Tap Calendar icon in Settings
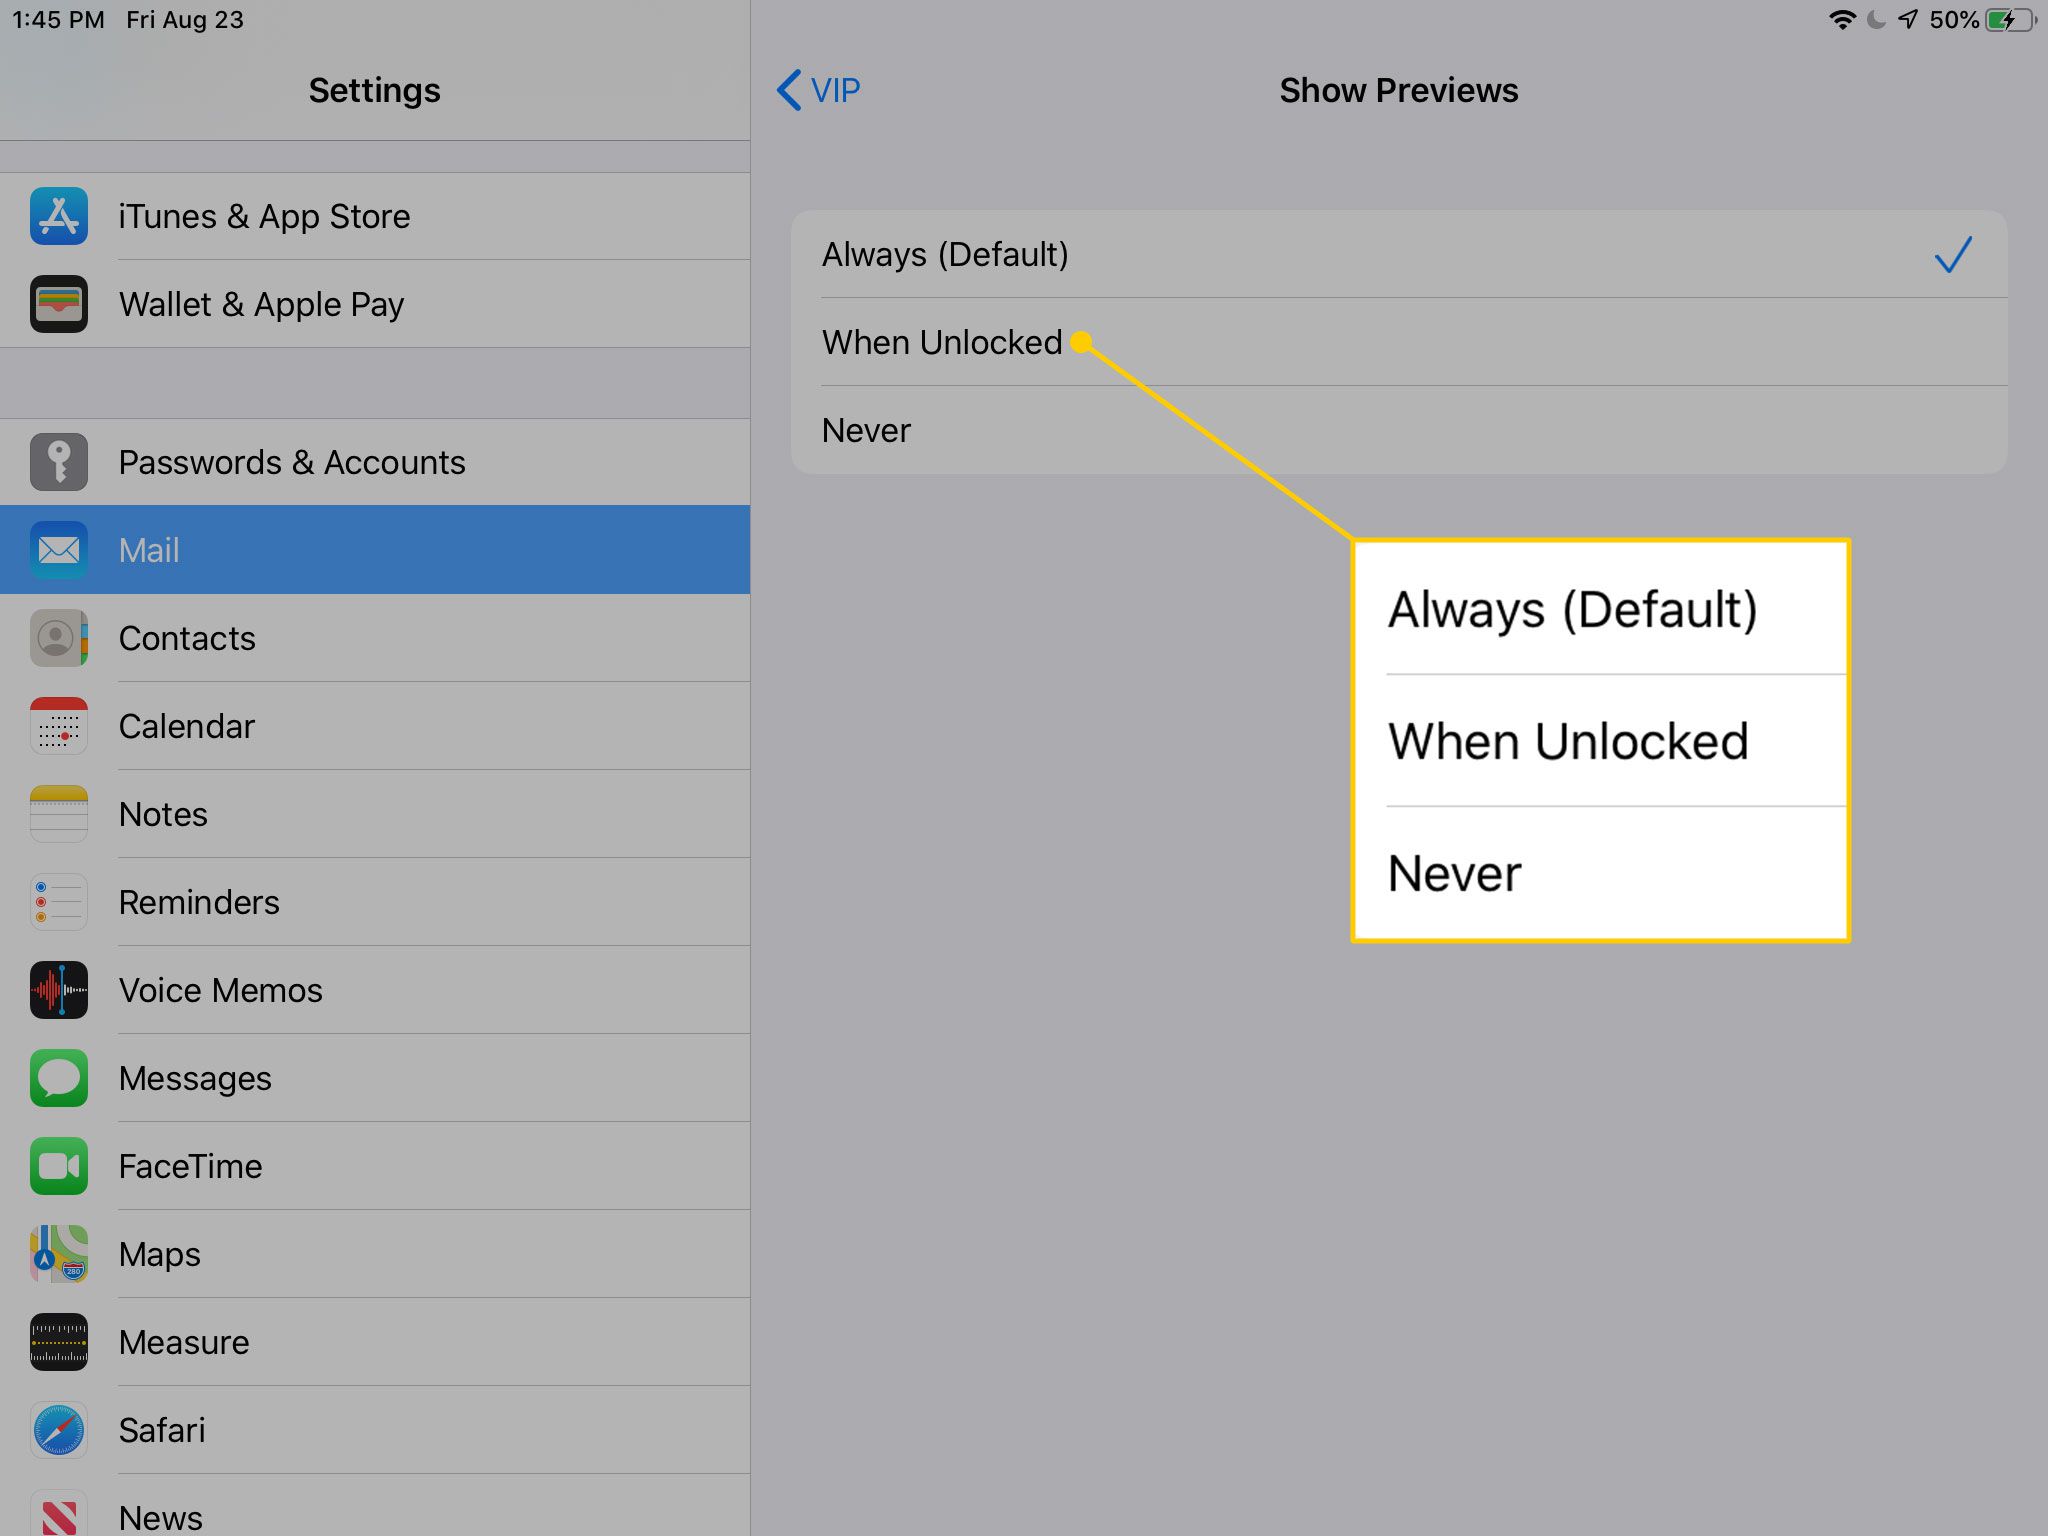2048x1536 pixels. (56, 724)
